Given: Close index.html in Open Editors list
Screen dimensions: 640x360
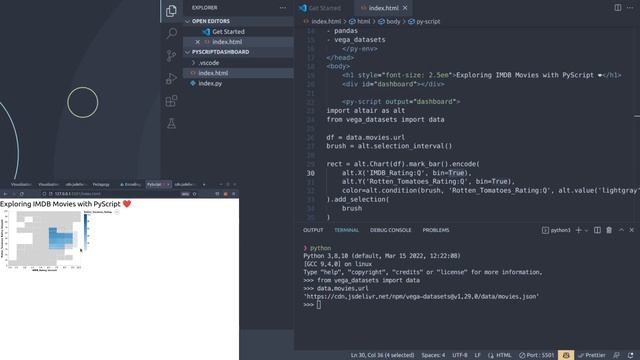Looking at the screenshot, I should coord(198,42).
